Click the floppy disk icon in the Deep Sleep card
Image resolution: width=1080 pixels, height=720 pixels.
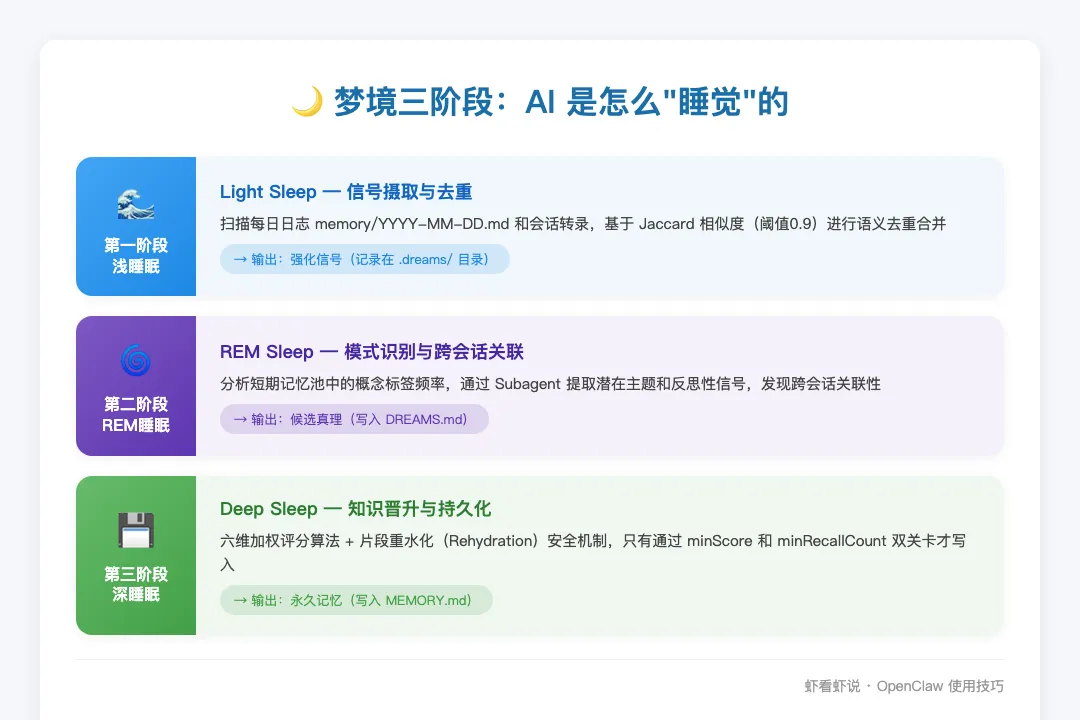click(136, 530)
